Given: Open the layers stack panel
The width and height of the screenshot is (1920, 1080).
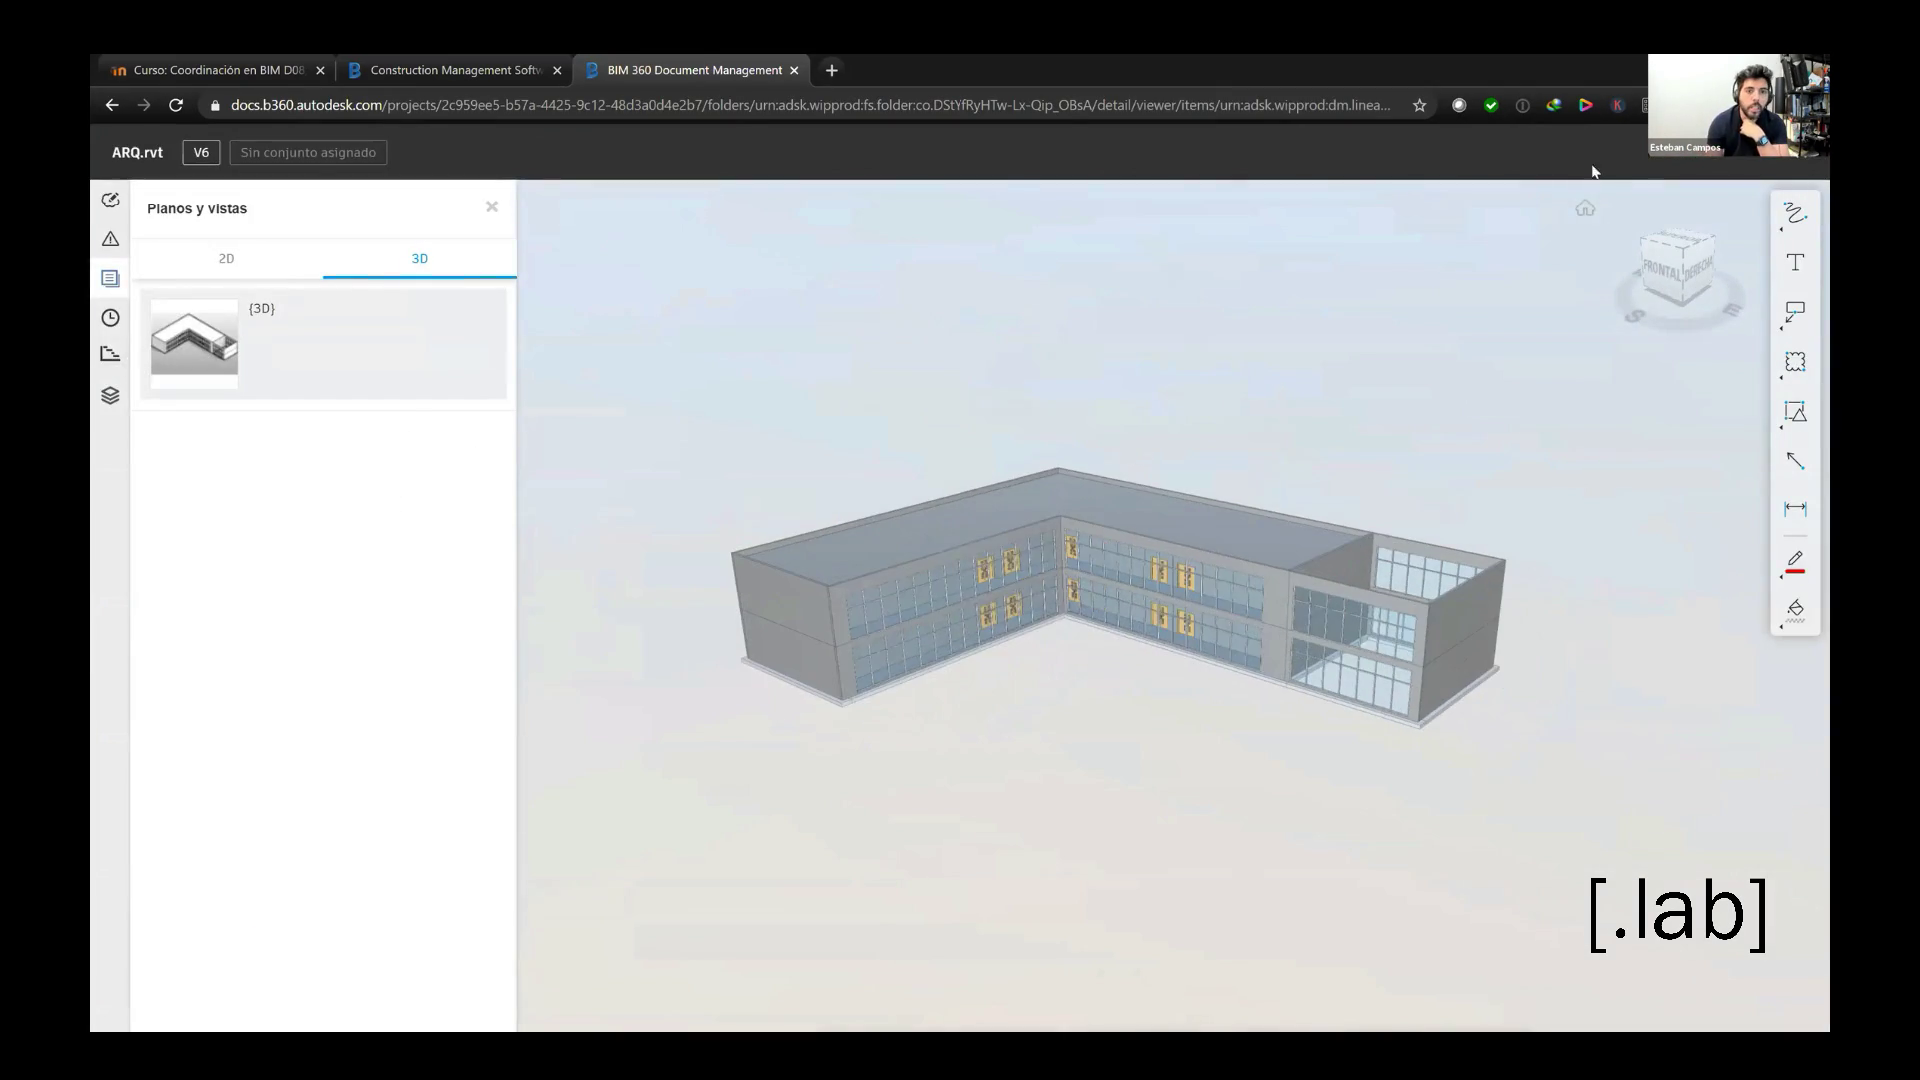Looking at the screenshot, I should click(x=110, y=395).
